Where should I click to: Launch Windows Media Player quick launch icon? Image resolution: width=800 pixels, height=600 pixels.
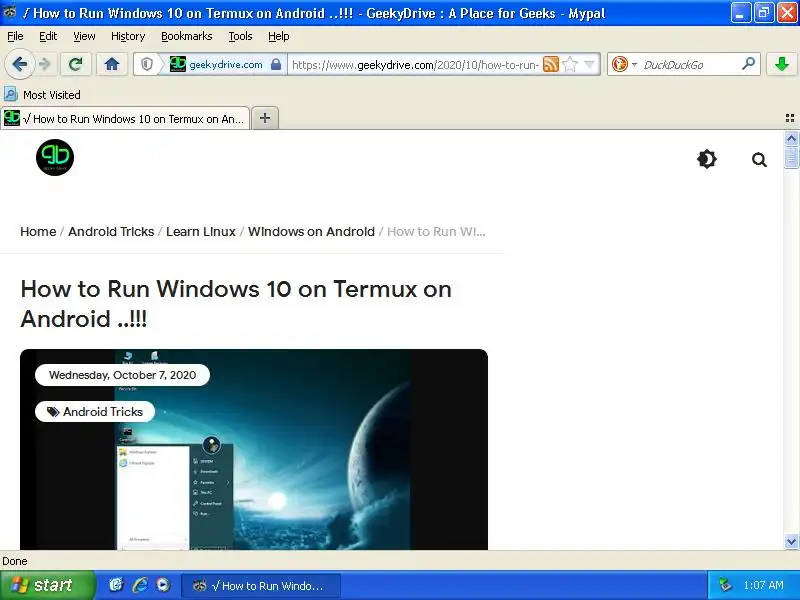click(163, 585)
